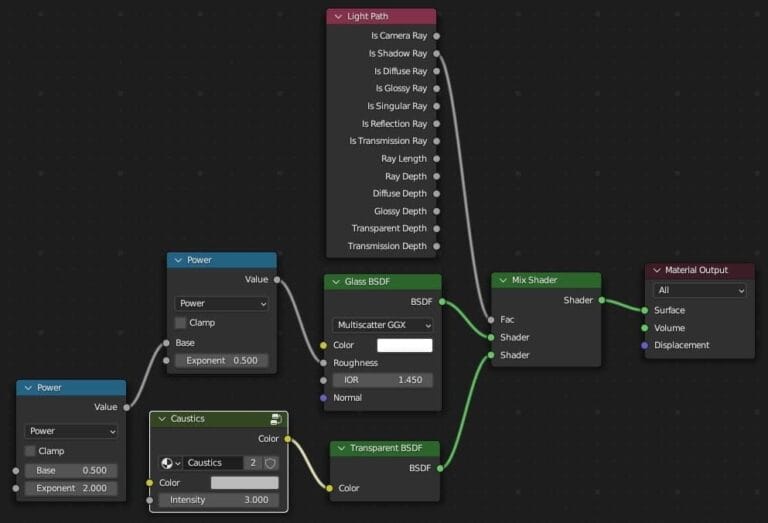The image size is (768, 523).
Task: Click the Ray Depth output socket
Action: (x=436, y=176)
